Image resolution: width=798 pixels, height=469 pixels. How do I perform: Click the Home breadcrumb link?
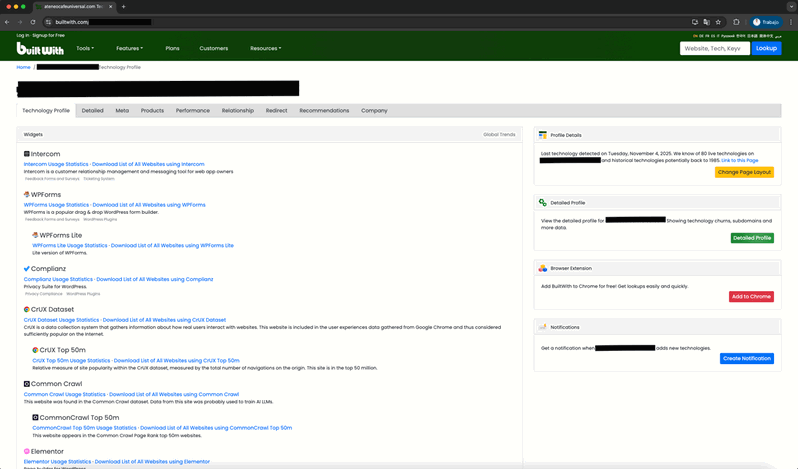pos(23,67)
